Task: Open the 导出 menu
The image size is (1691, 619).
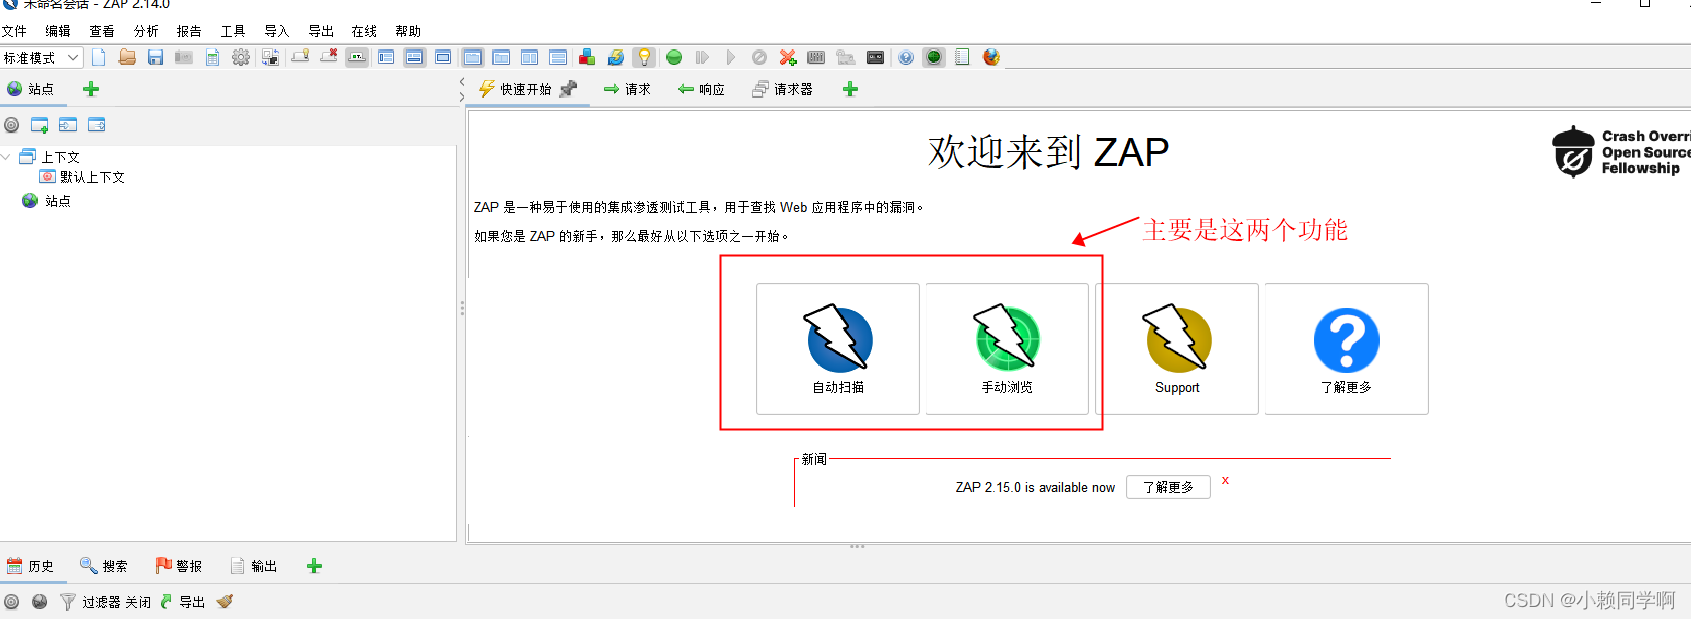Action: point(321,31)
